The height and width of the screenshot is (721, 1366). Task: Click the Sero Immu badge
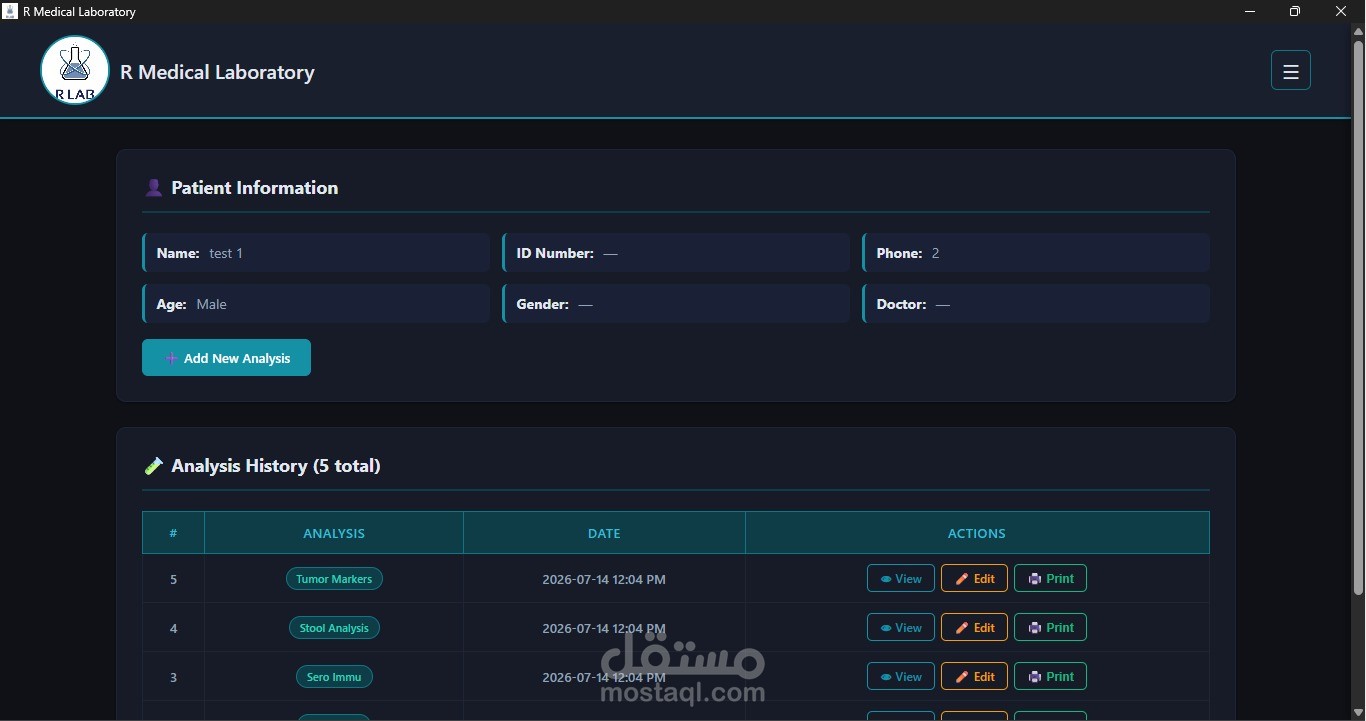tap(334, 677)
